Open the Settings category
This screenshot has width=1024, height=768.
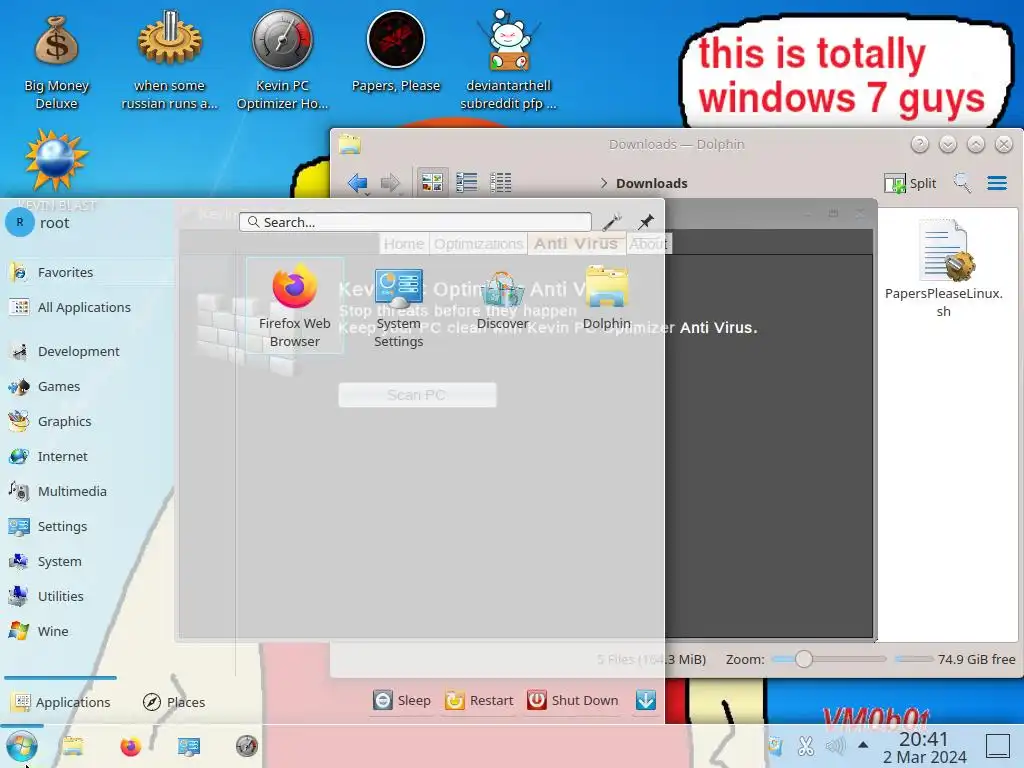(88, 526)
